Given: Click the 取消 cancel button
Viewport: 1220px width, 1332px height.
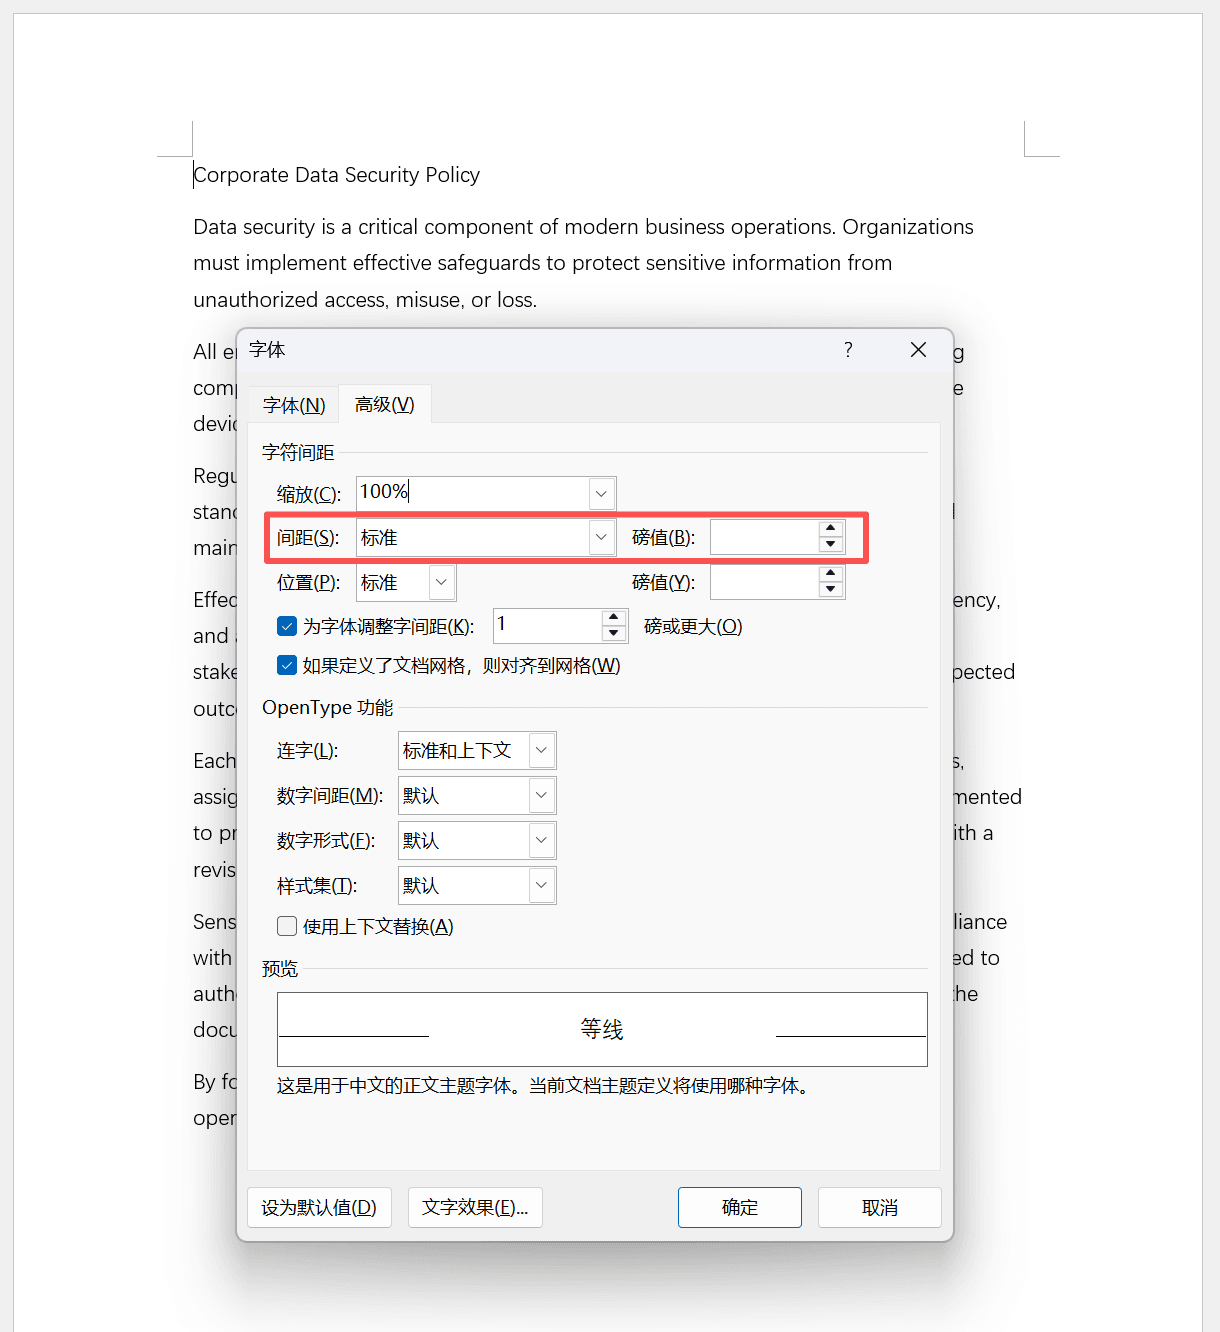Looking at the screenshot, I should 878,1207.
